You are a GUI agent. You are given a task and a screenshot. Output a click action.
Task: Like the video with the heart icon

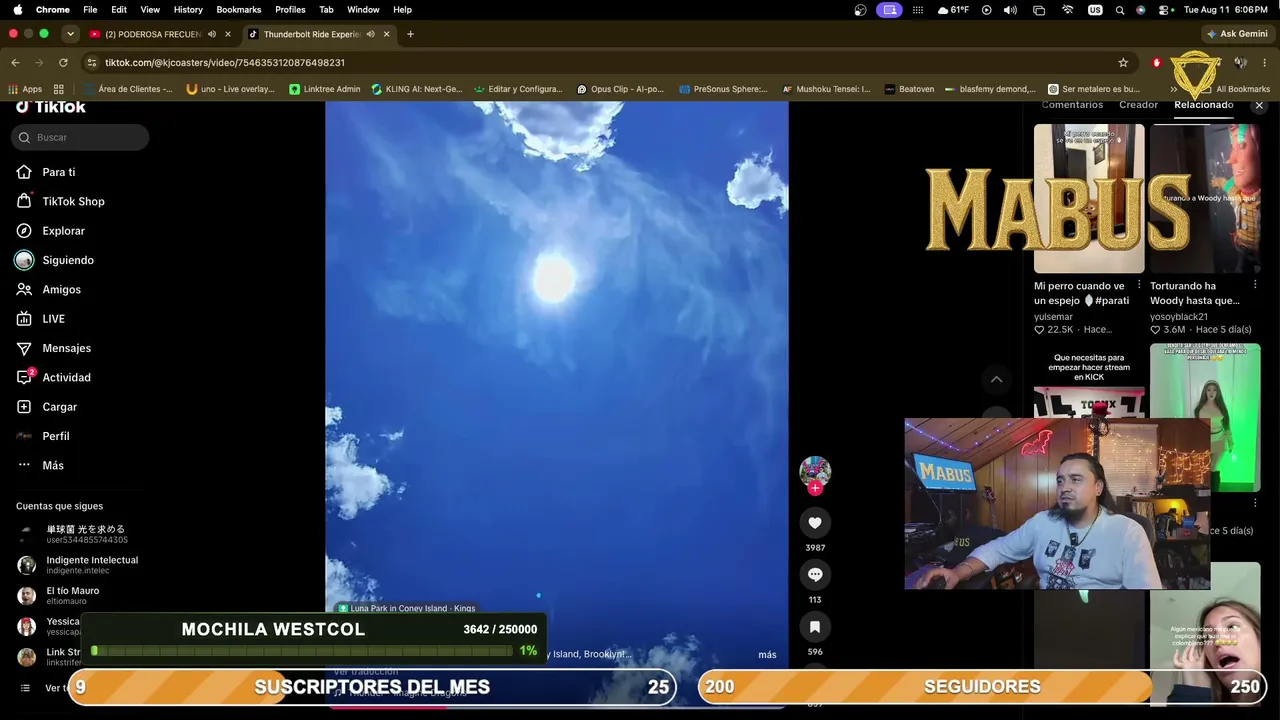(815, 523)
